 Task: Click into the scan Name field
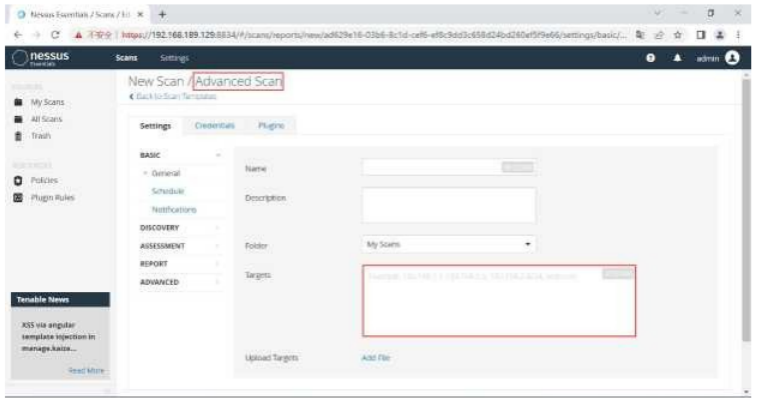point(449,167)
